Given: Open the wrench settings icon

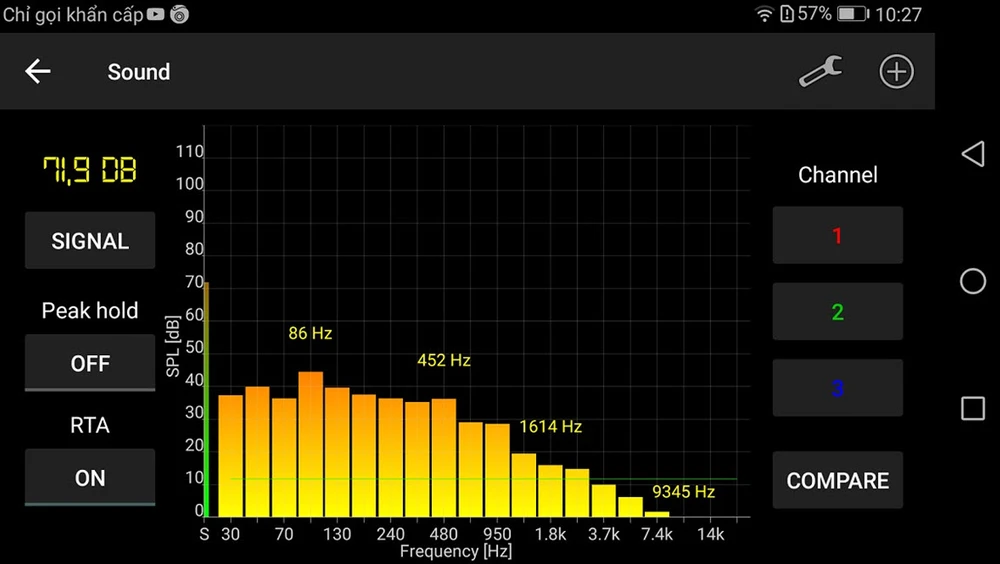Looking at the screenshot, I should point(820,72).
